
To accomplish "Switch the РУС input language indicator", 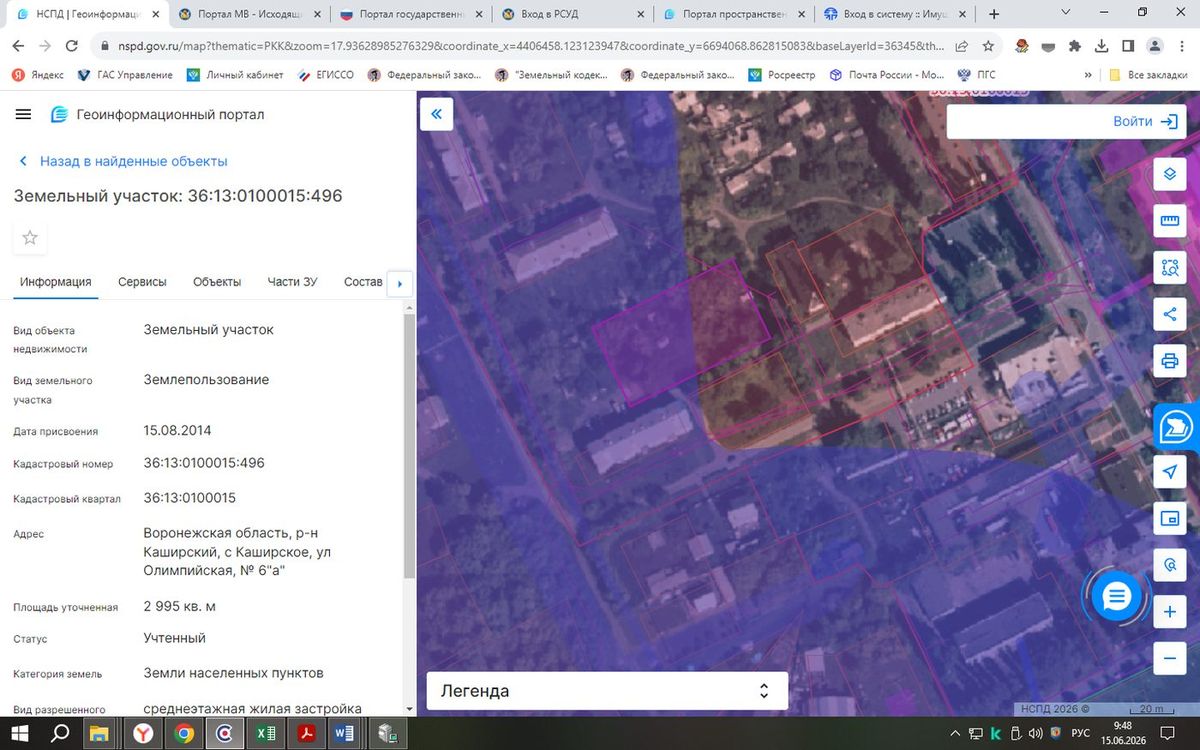I will (x=1081, y=733).
